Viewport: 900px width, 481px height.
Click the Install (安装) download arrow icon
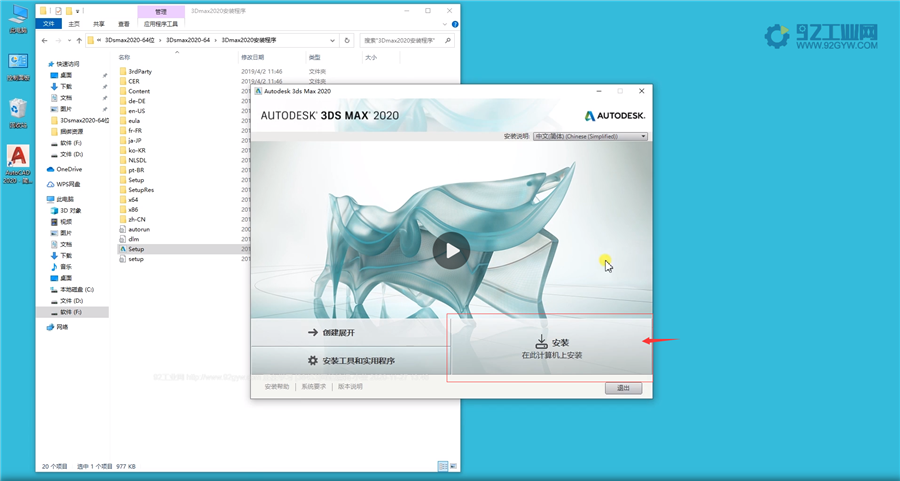[541, 342]
